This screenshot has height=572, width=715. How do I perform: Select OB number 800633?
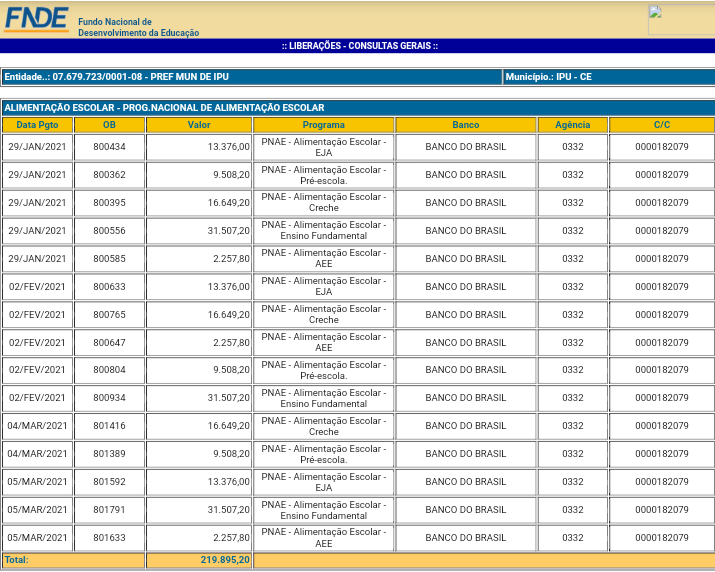pos(109,286)
